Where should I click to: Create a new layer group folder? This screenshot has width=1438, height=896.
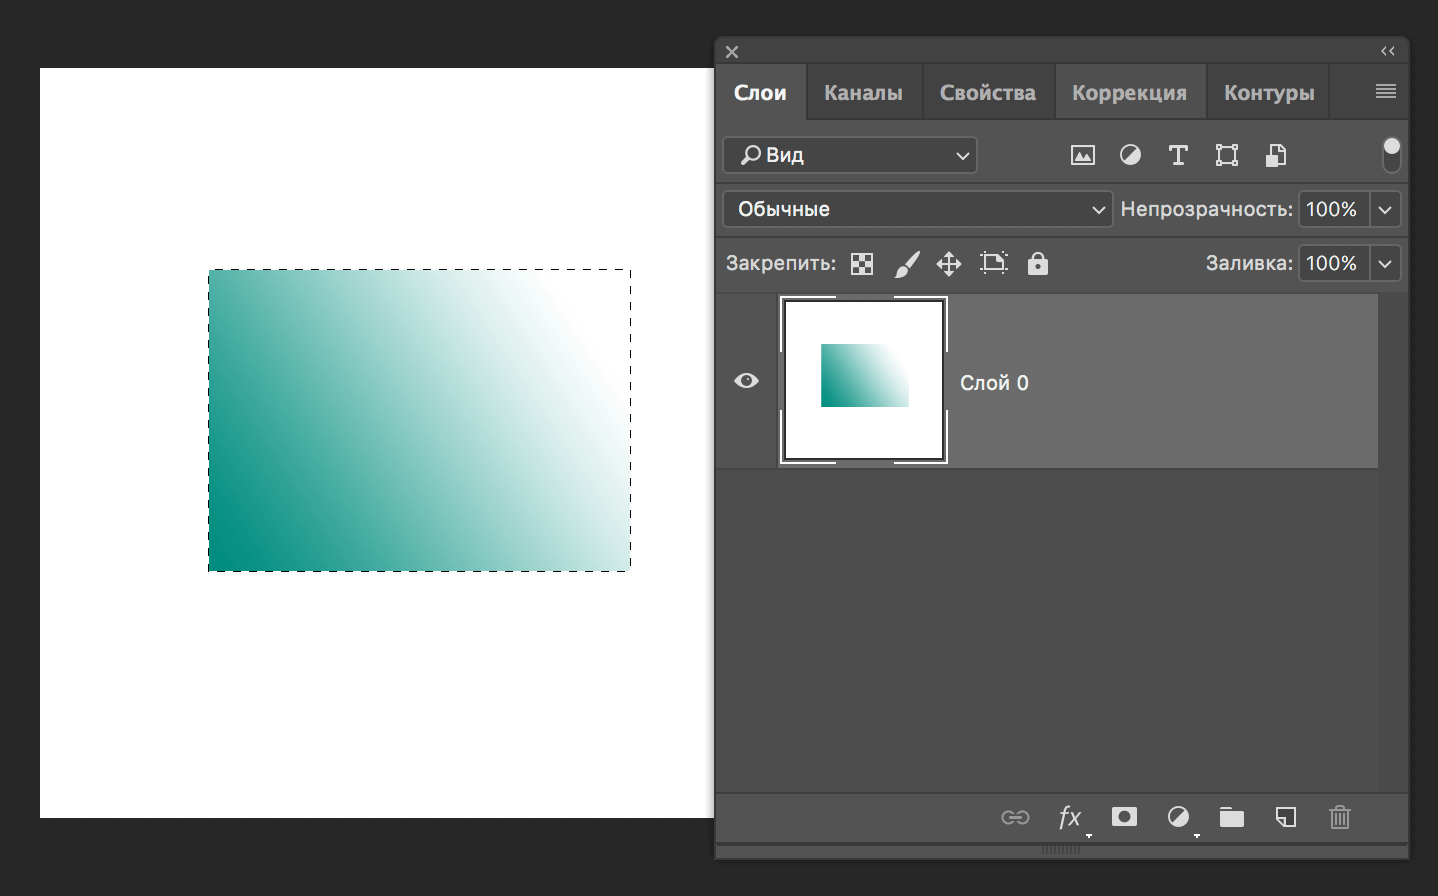pos(1231,818)
